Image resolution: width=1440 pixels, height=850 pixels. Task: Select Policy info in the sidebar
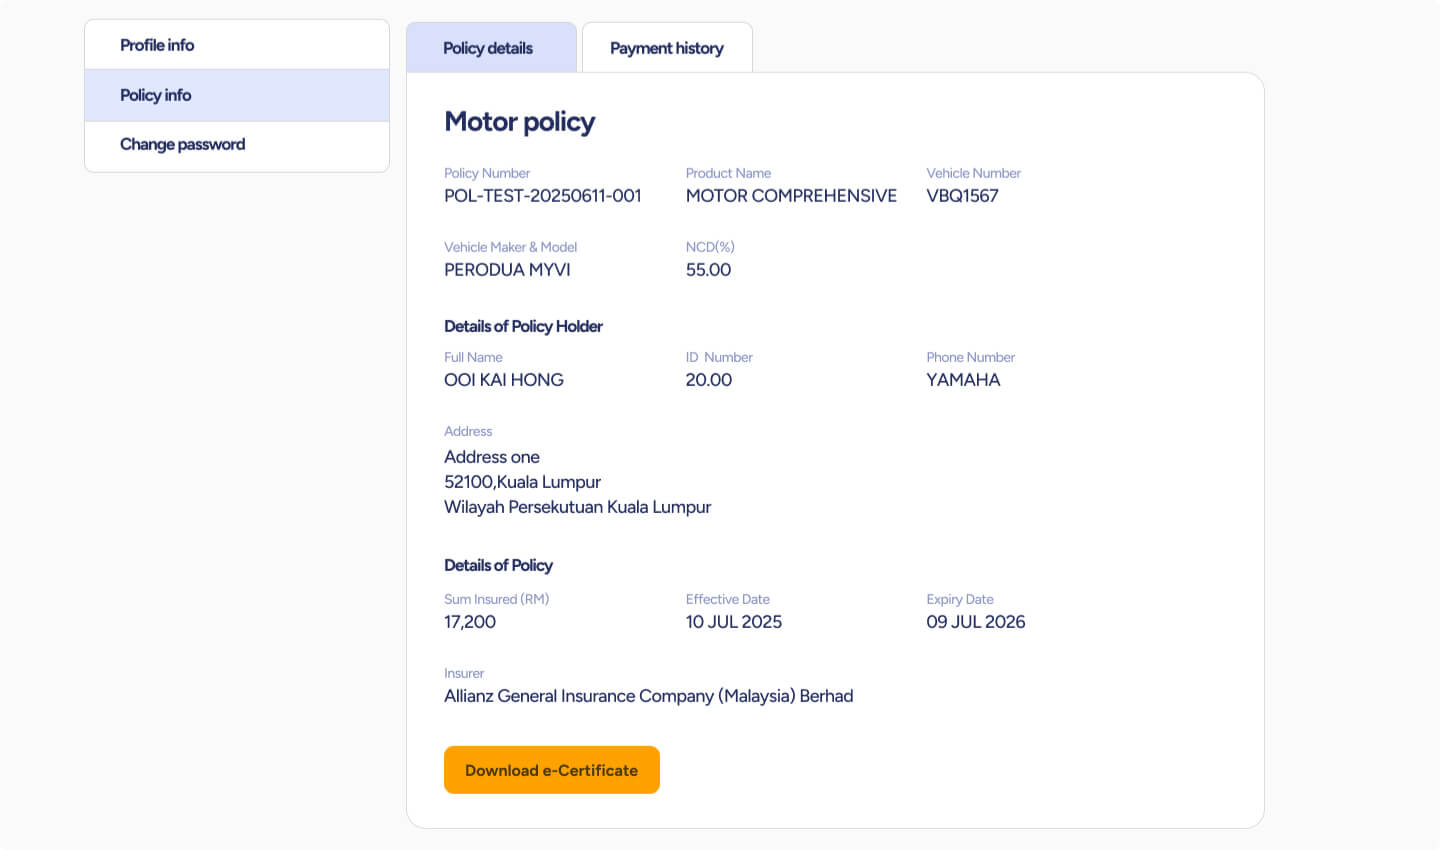[x=156, y=95]
